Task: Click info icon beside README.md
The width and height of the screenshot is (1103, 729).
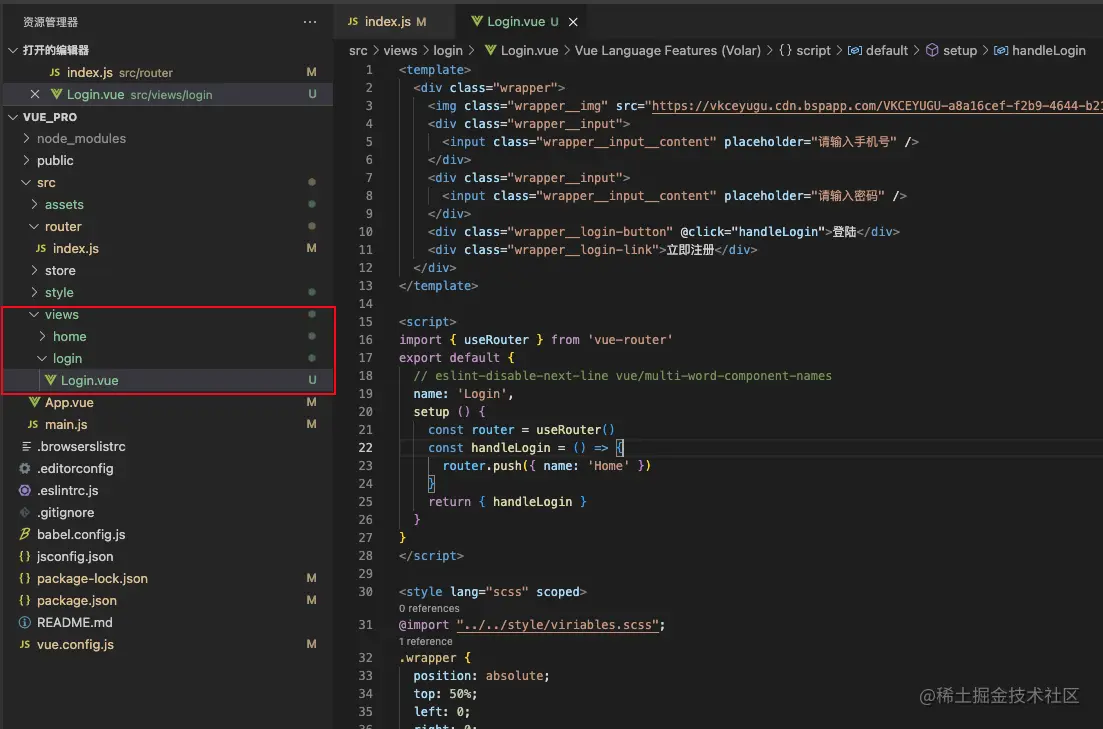Action: (x=25, y=622)
